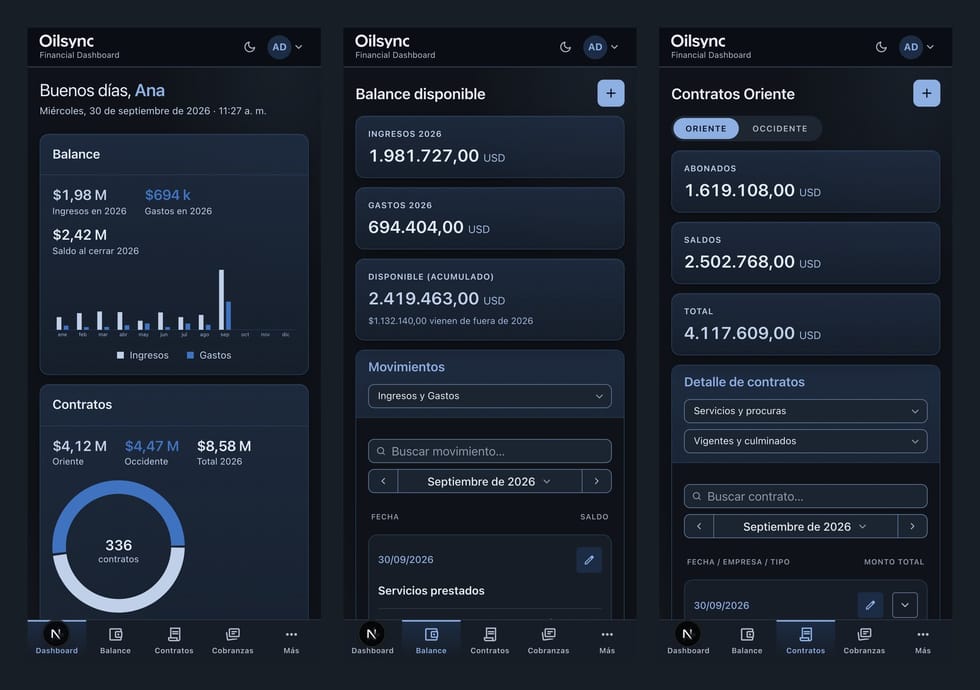The image size is (980, 690).
Task: Focus the Buscar movimiento search field
Action: point(489,451)
